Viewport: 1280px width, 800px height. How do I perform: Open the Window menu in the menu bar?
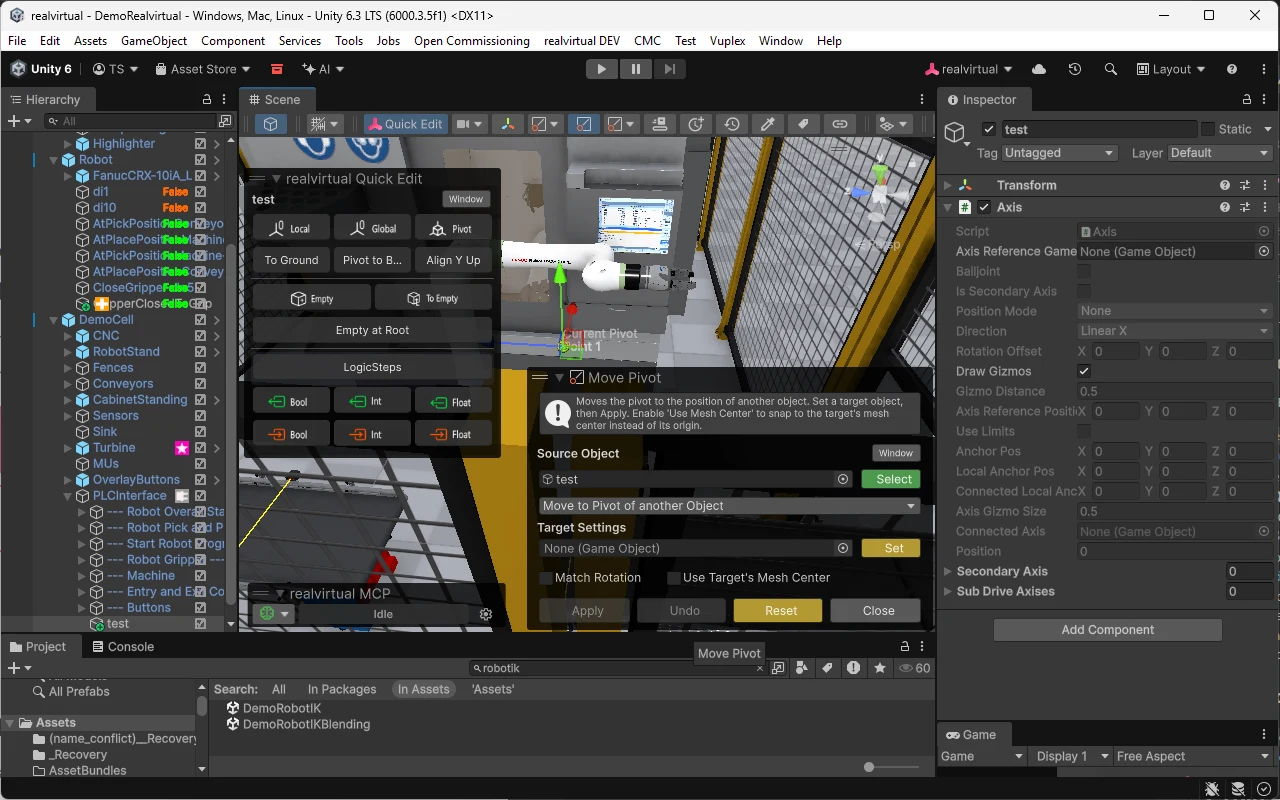[x=781, y=41]
